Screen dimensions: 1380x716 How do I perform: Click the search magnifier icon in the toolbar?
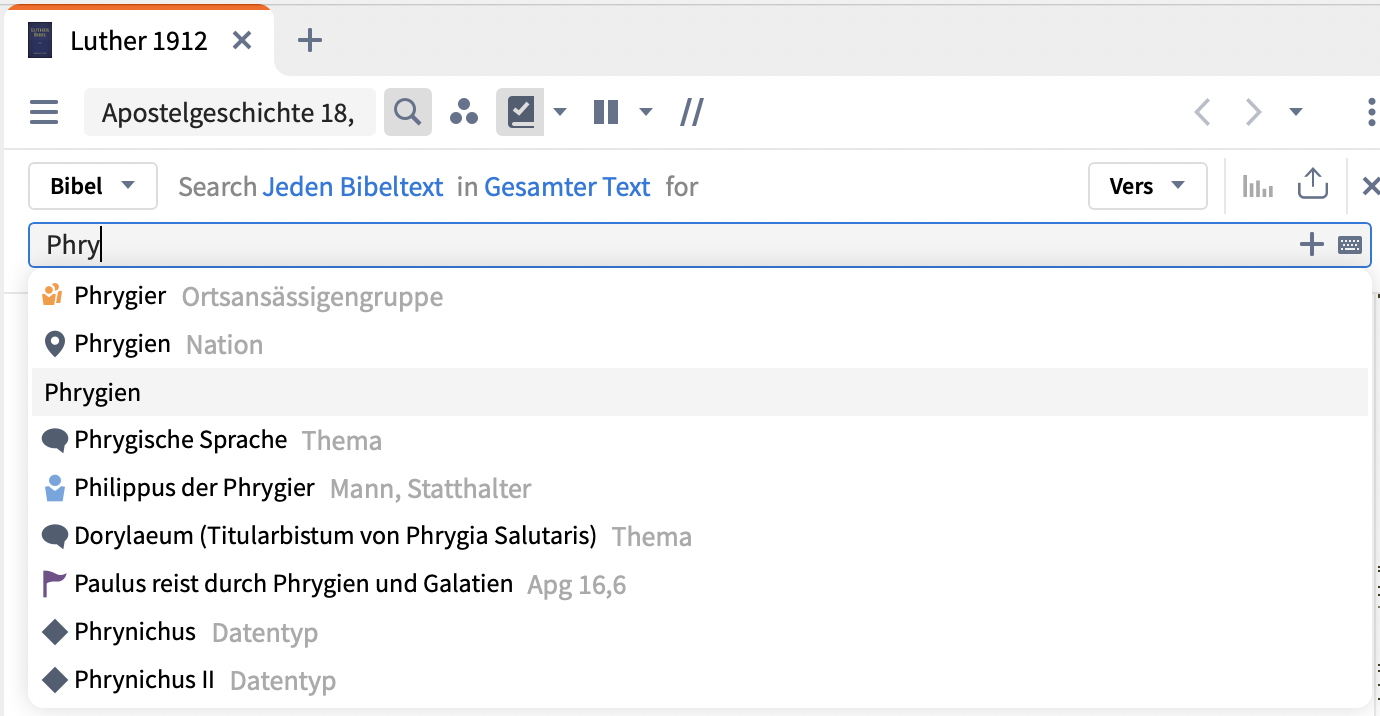click(407, 112)
